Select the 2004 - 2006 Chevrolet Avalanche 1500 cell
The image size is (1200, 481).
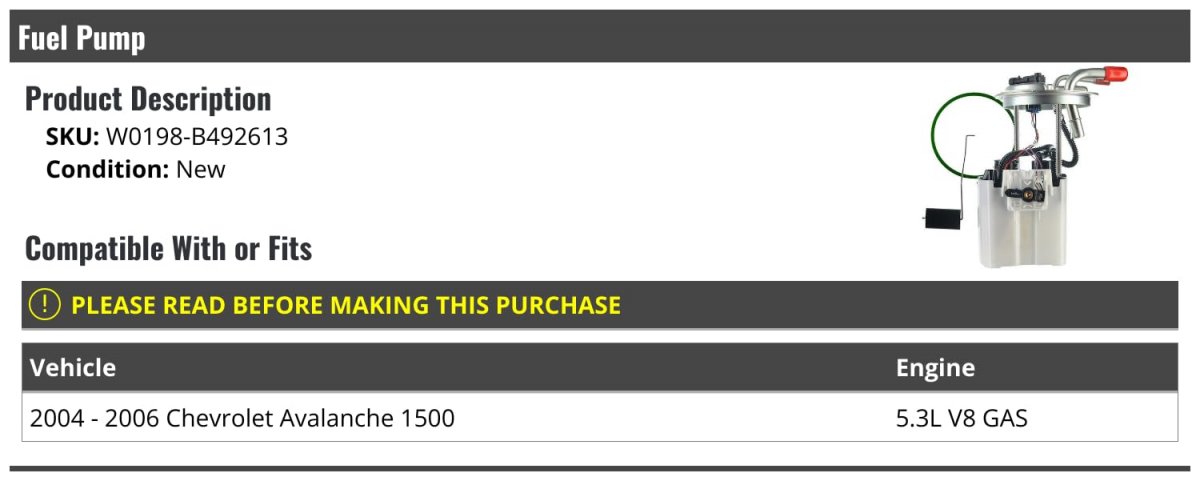click(x=243, y=418)
